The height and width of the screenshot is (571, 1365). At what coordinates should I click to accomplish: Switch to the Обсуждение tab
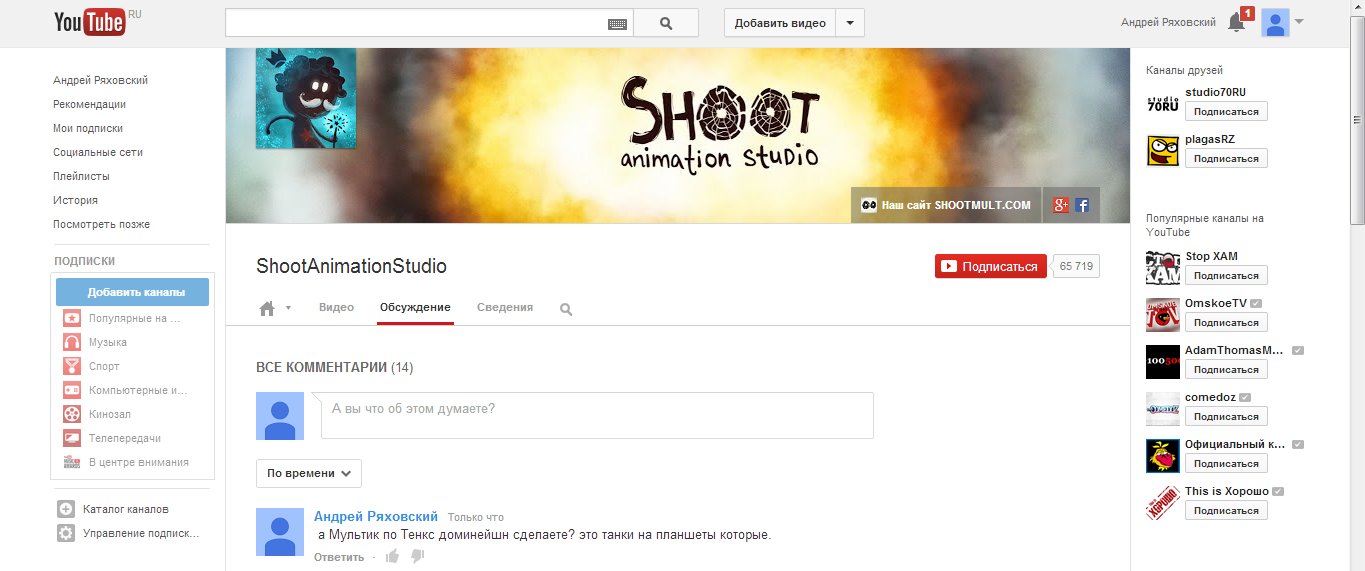pos(415,308)
